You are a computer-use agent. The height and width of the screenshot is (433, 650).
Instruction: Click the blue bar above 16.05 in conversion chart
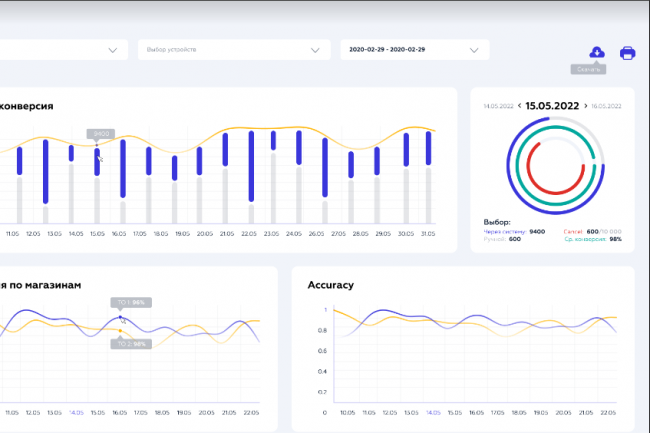point(123,168)
